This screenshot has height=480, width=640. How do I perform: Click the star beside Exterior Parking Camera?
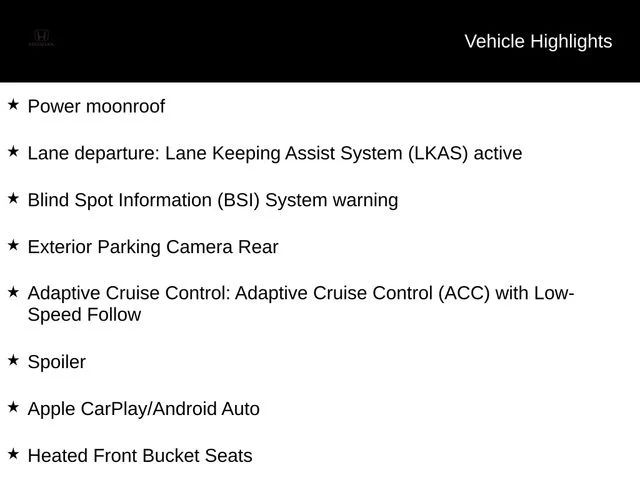(x=13, y=245)
